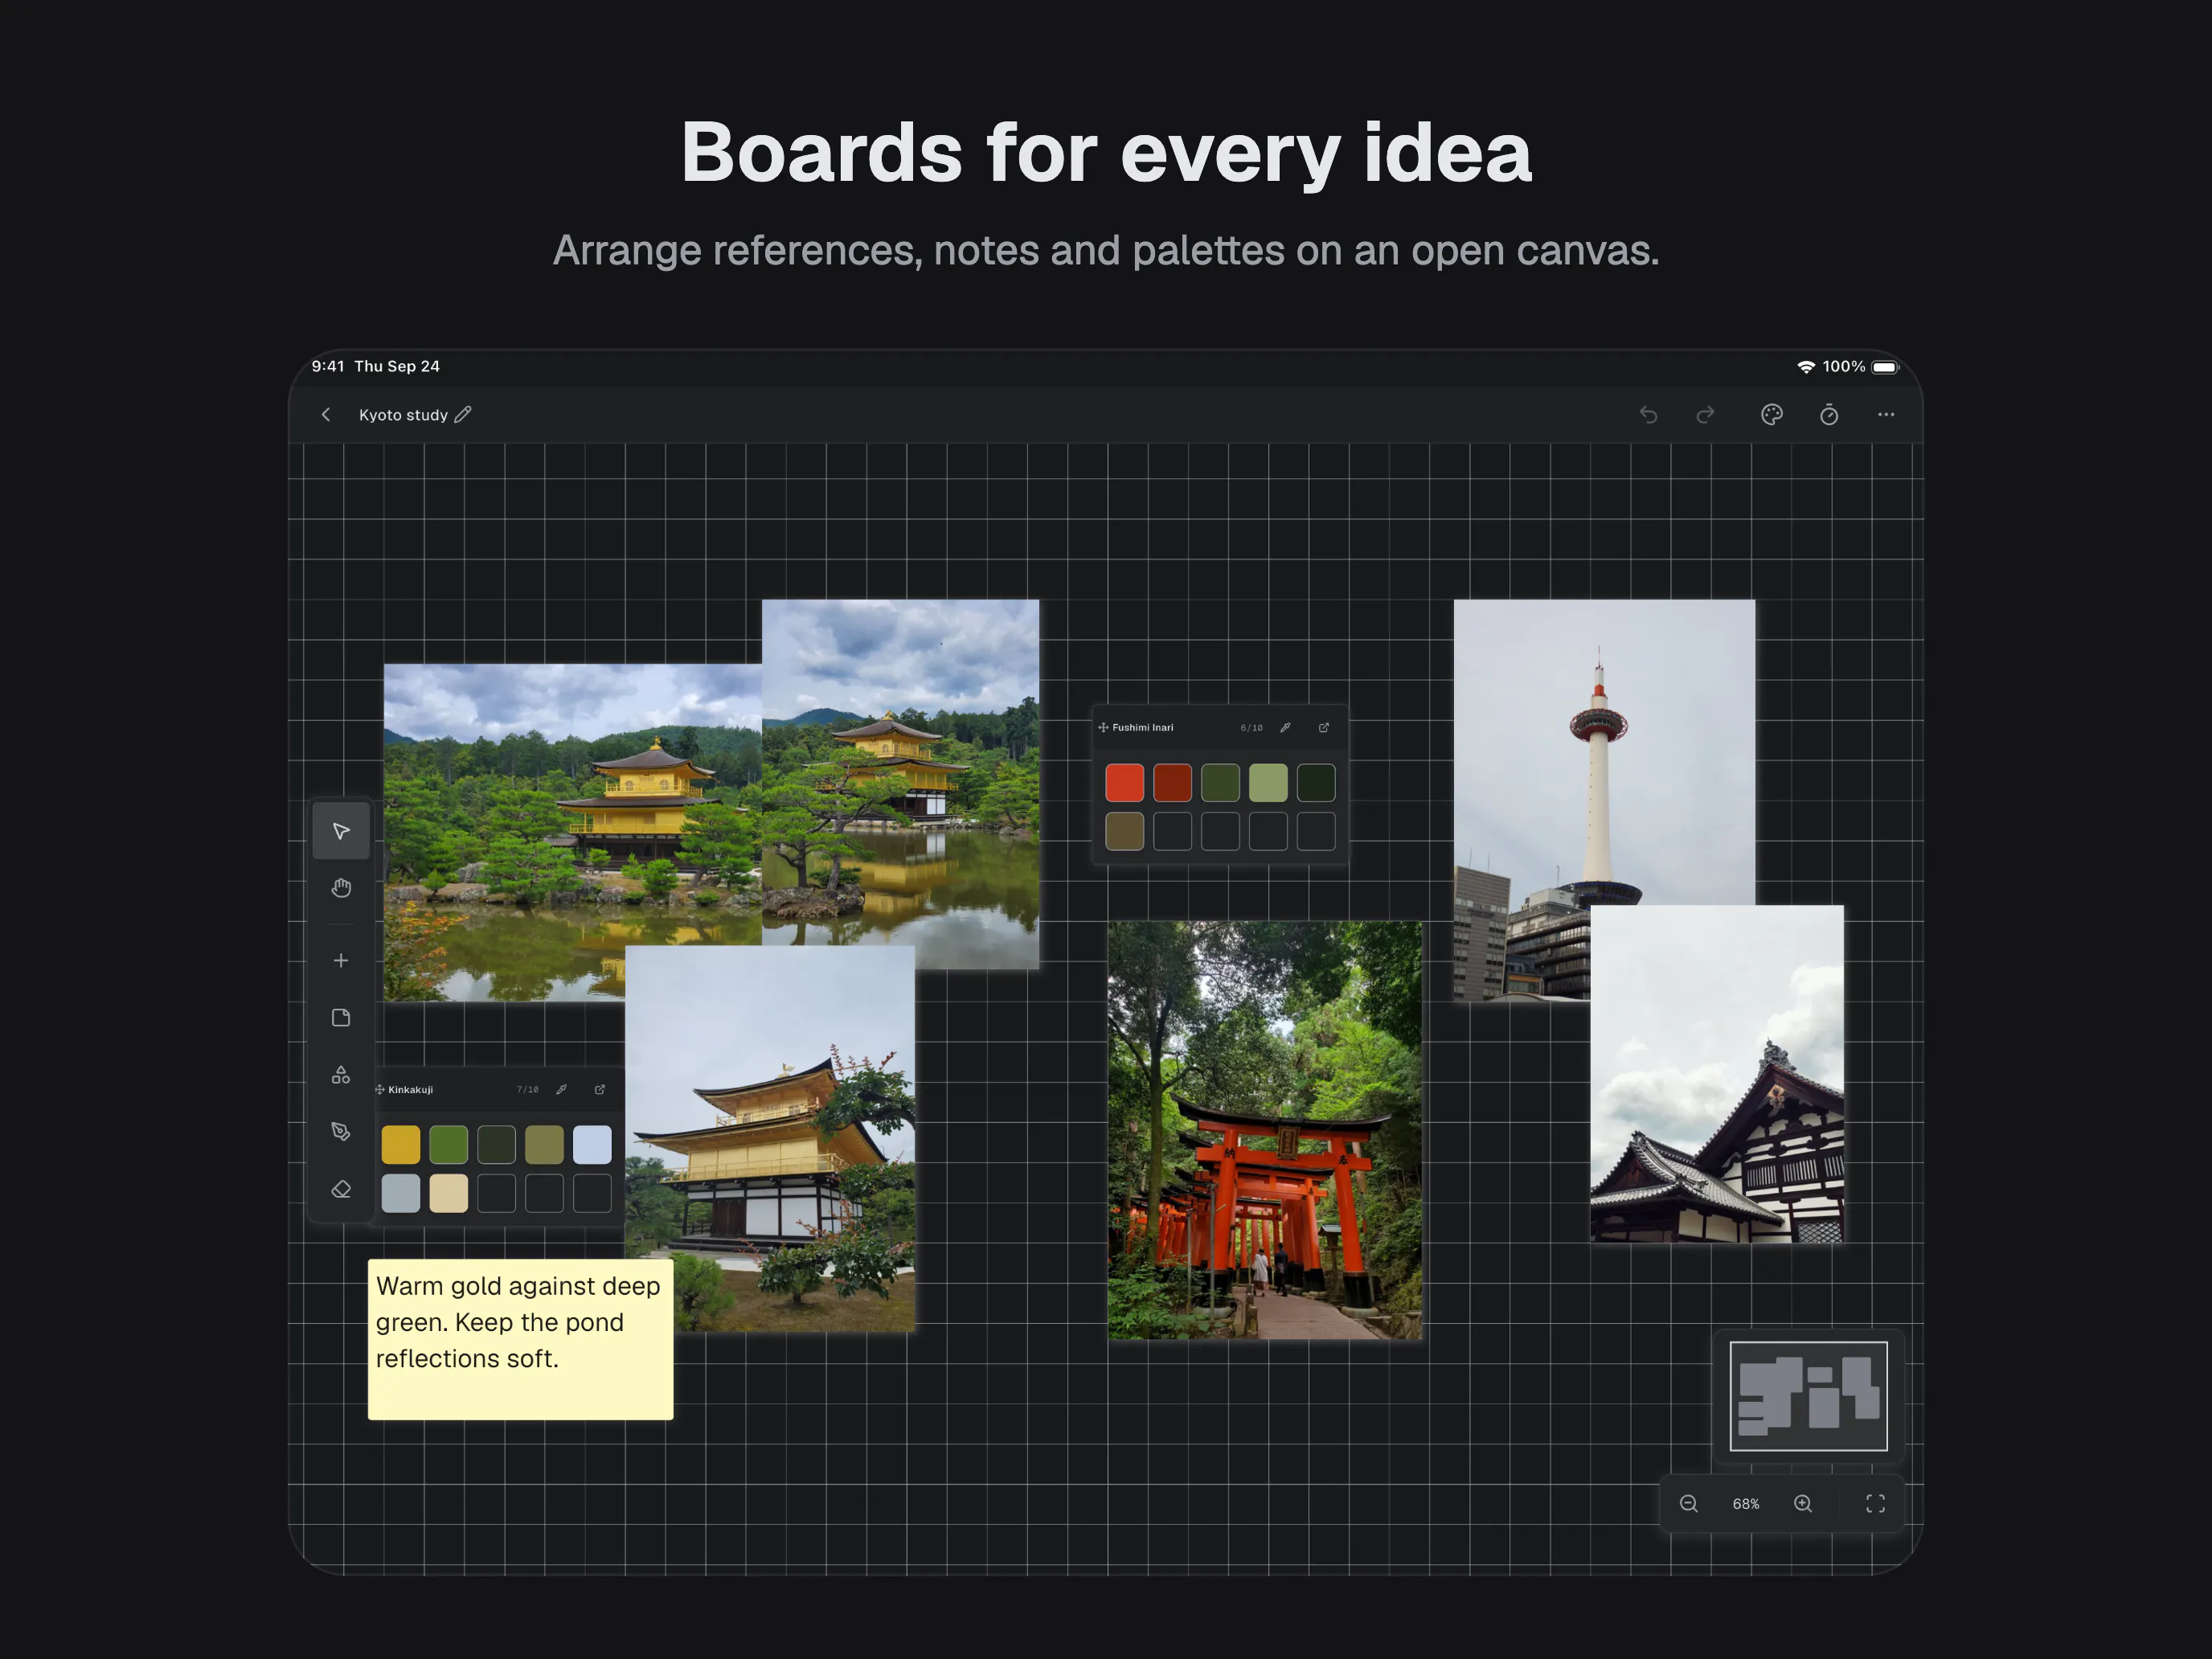Select the red torii gates photo
Viewport: 2212px width, 1659px height.
point(1265,1131)
